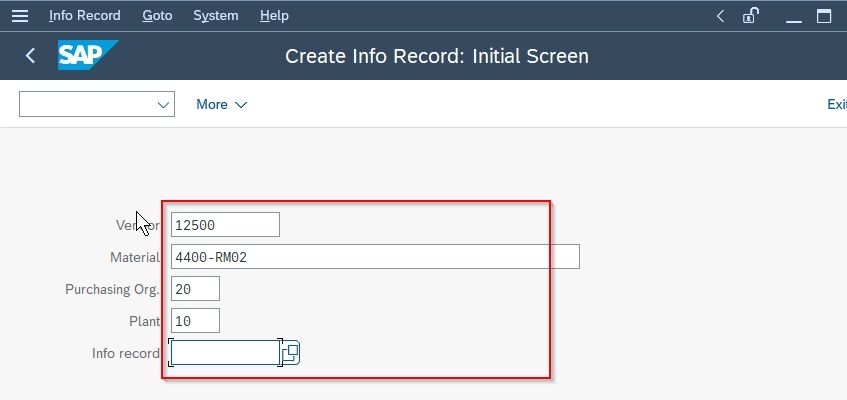Click the back arrow beside SAP logo
Viewport: 847px width, 400px height.
tap(30, 55)
